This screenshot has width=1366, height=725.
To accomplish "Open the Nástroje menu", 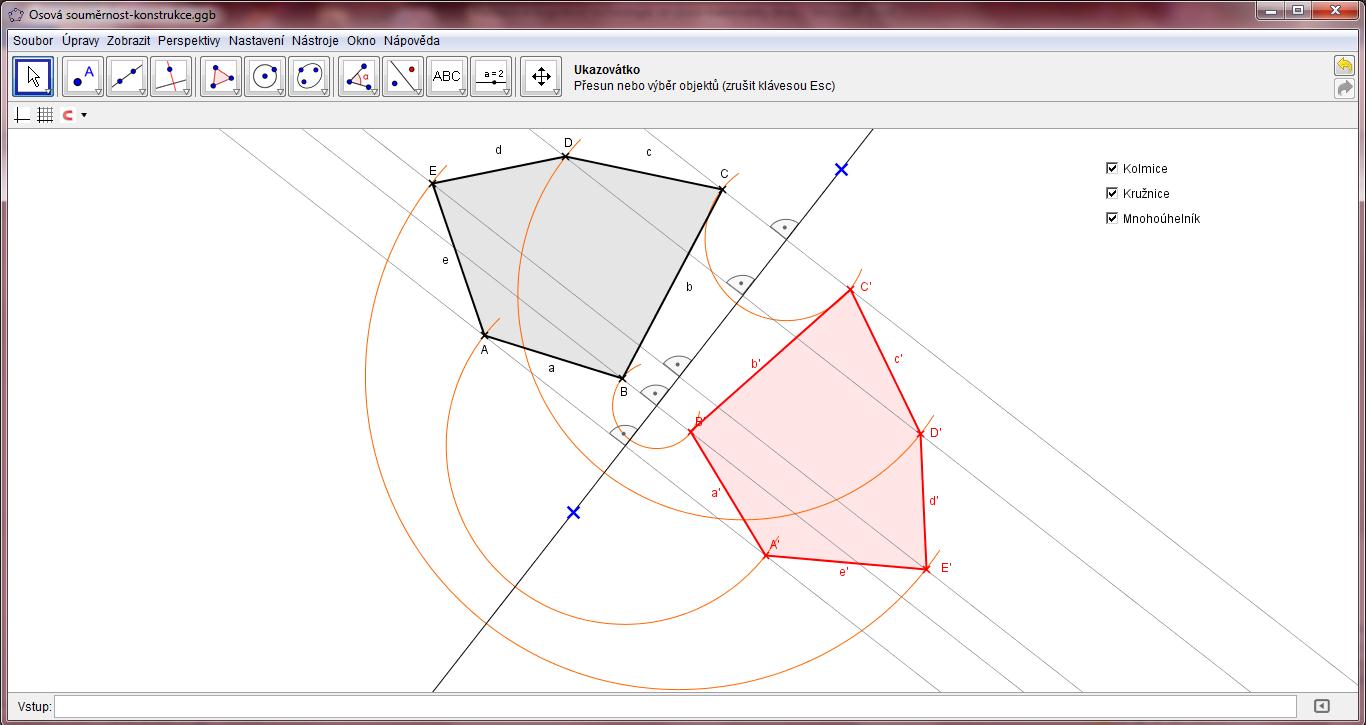I will 315,41.
